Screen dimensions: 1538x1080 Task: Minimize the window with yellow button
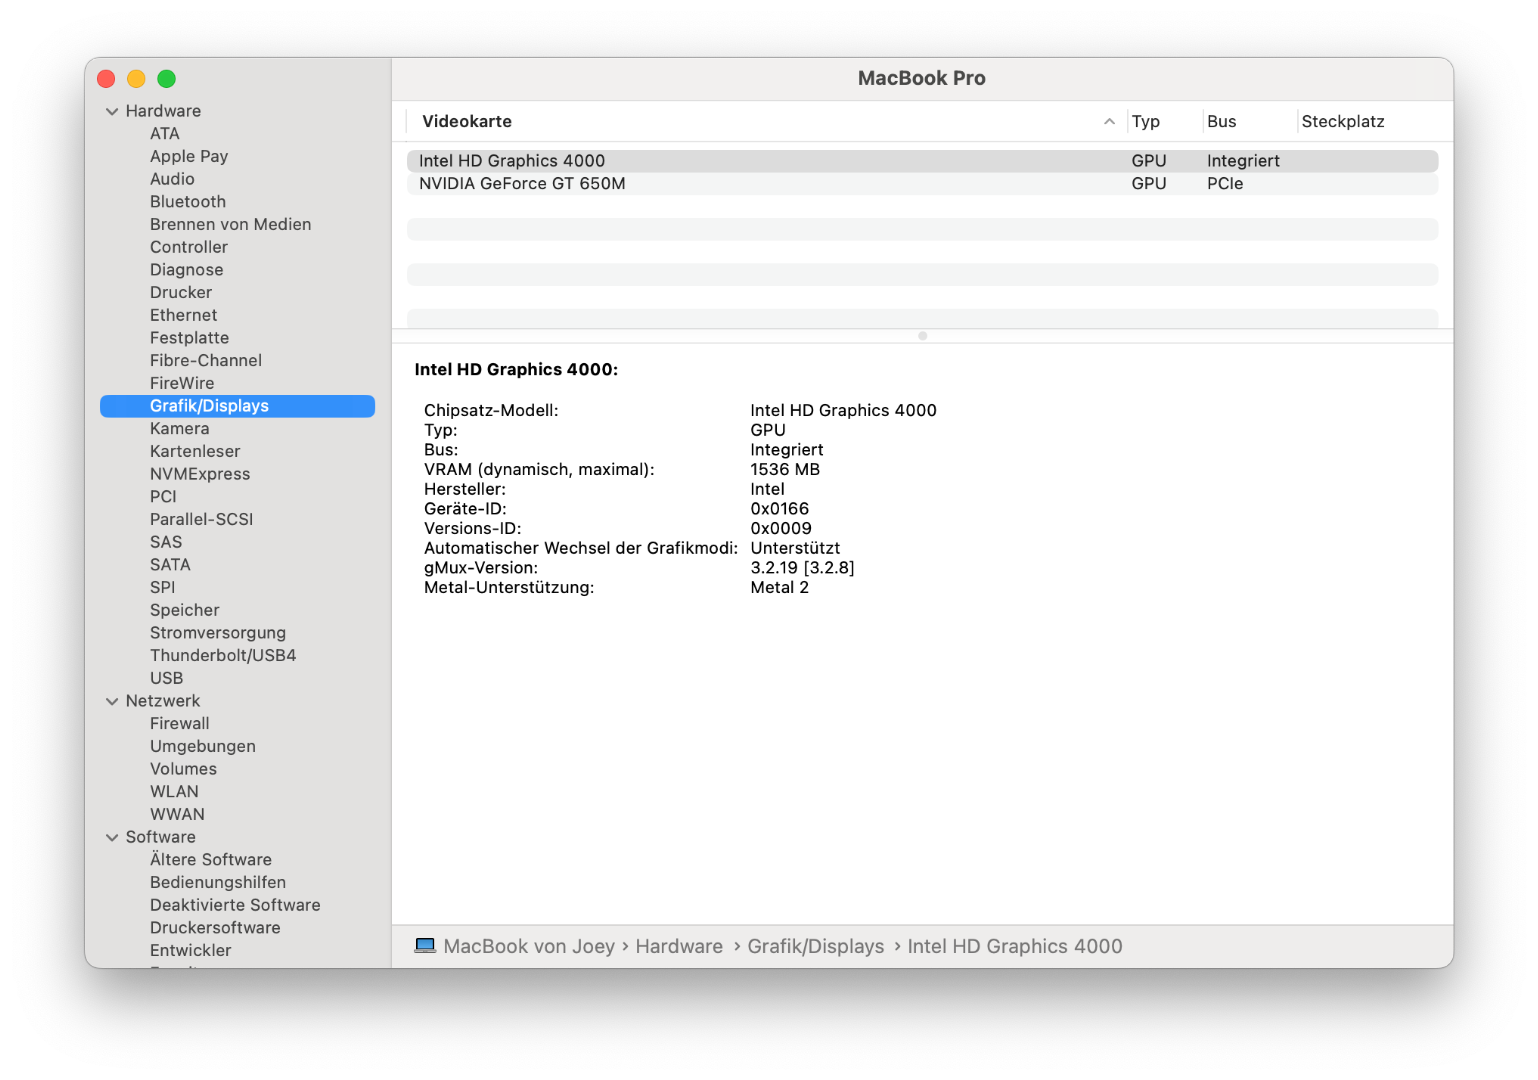(x=136, y=79)
